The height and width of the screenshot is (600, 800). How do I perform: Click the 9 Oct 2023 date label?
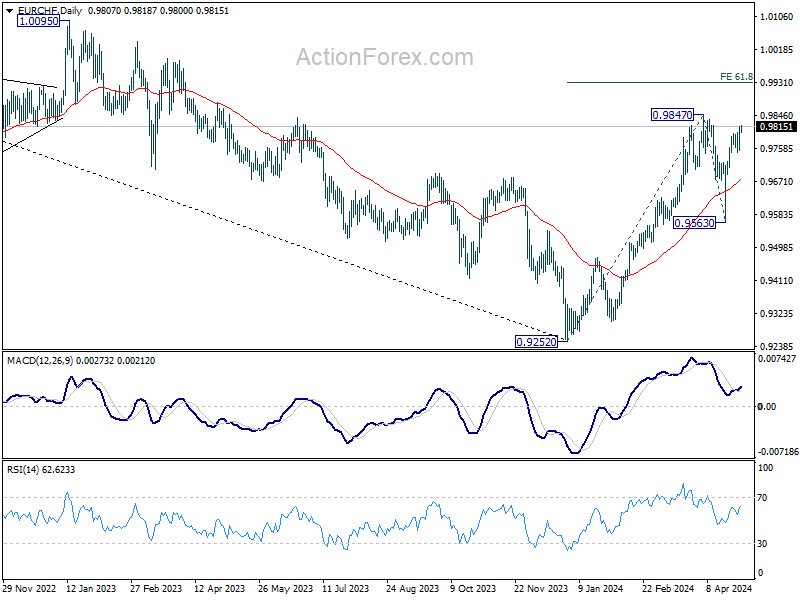click(473, 588)
